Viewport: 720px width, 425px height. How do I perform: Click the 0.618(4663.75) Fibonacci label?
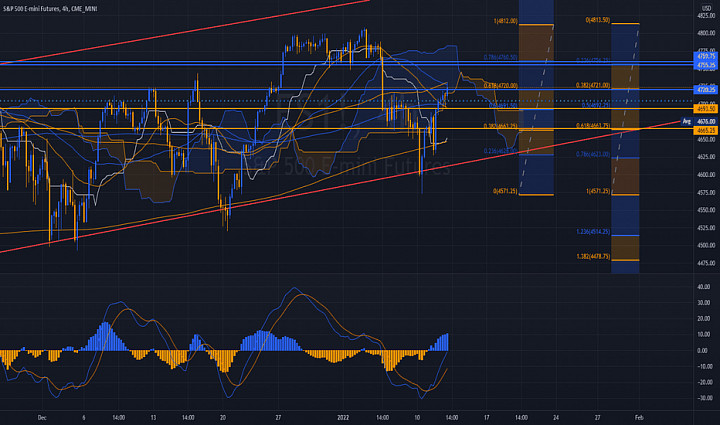pyautogui.click(x=593, y=126)
